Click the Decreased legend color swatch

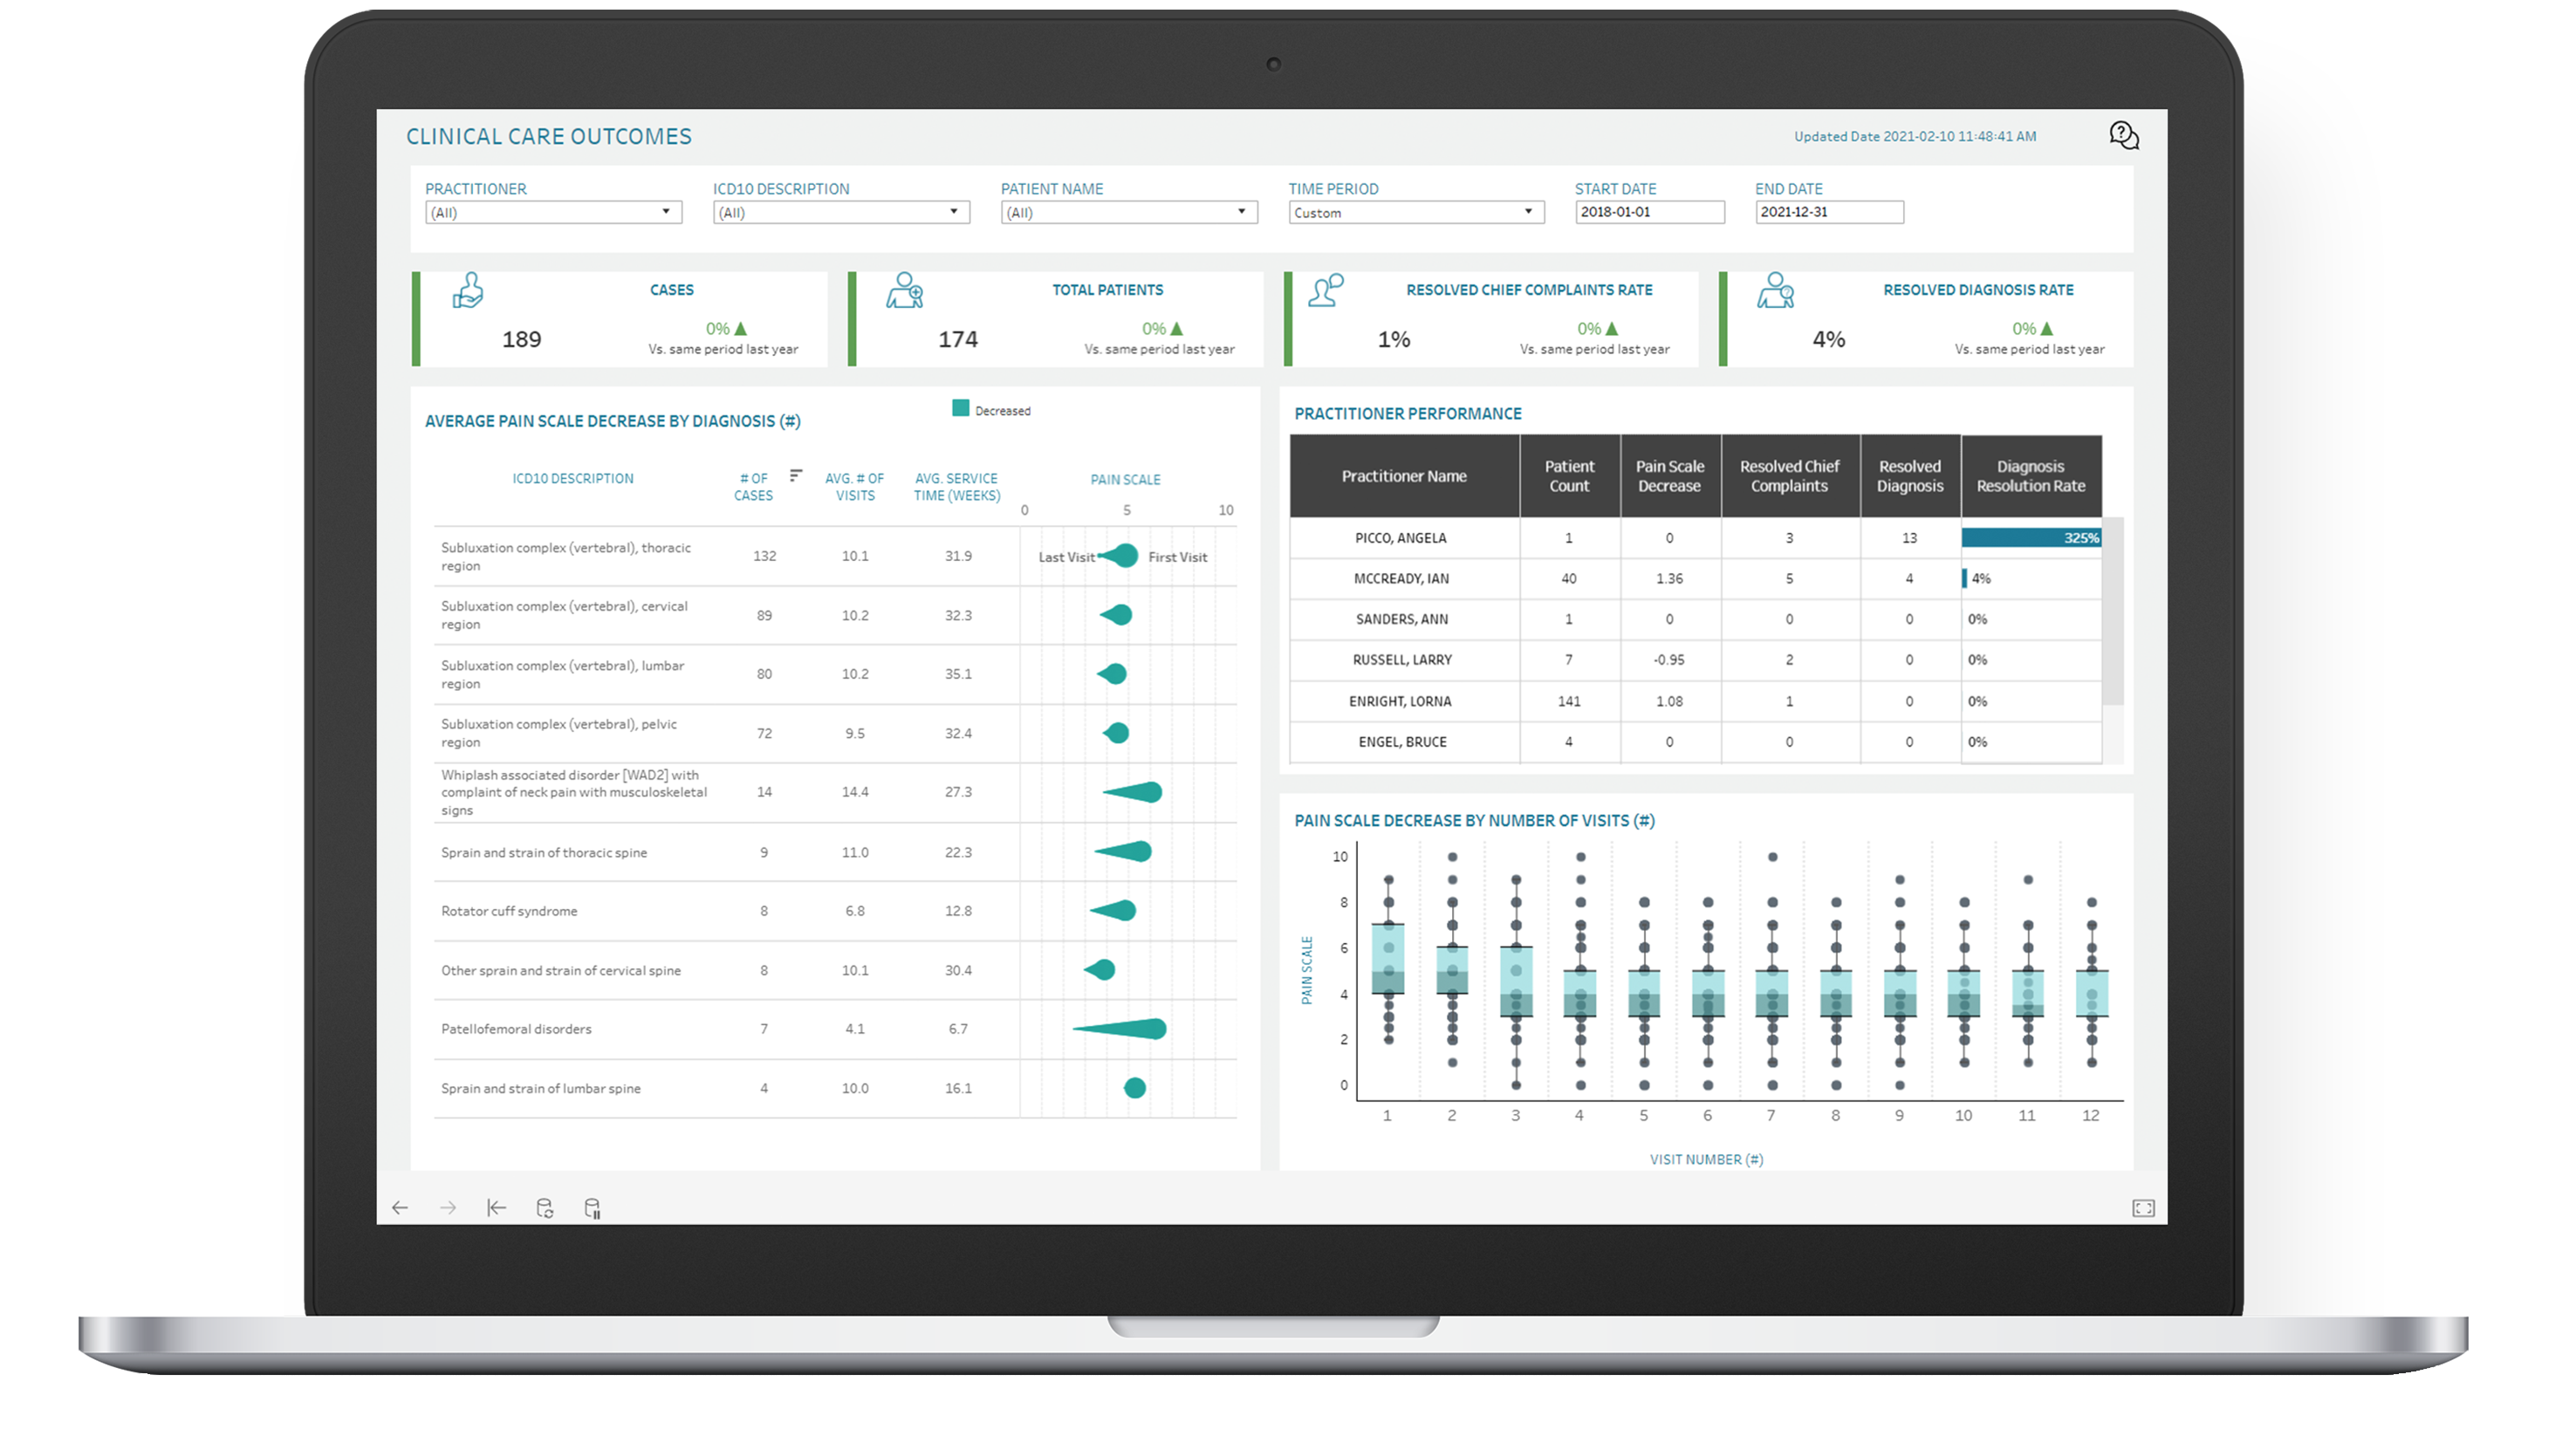click(961, 408)
